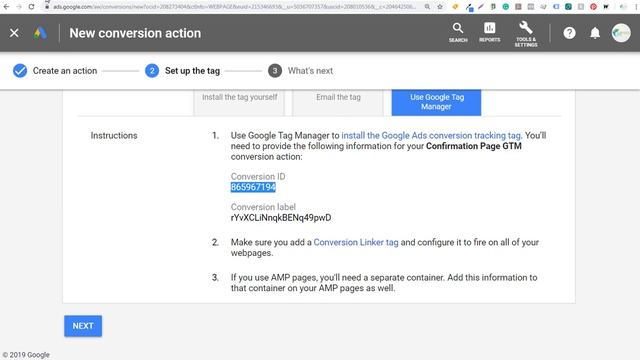640x360 pixels.
Task: Click the Conversion ID caption
Action: pos(258,177)
